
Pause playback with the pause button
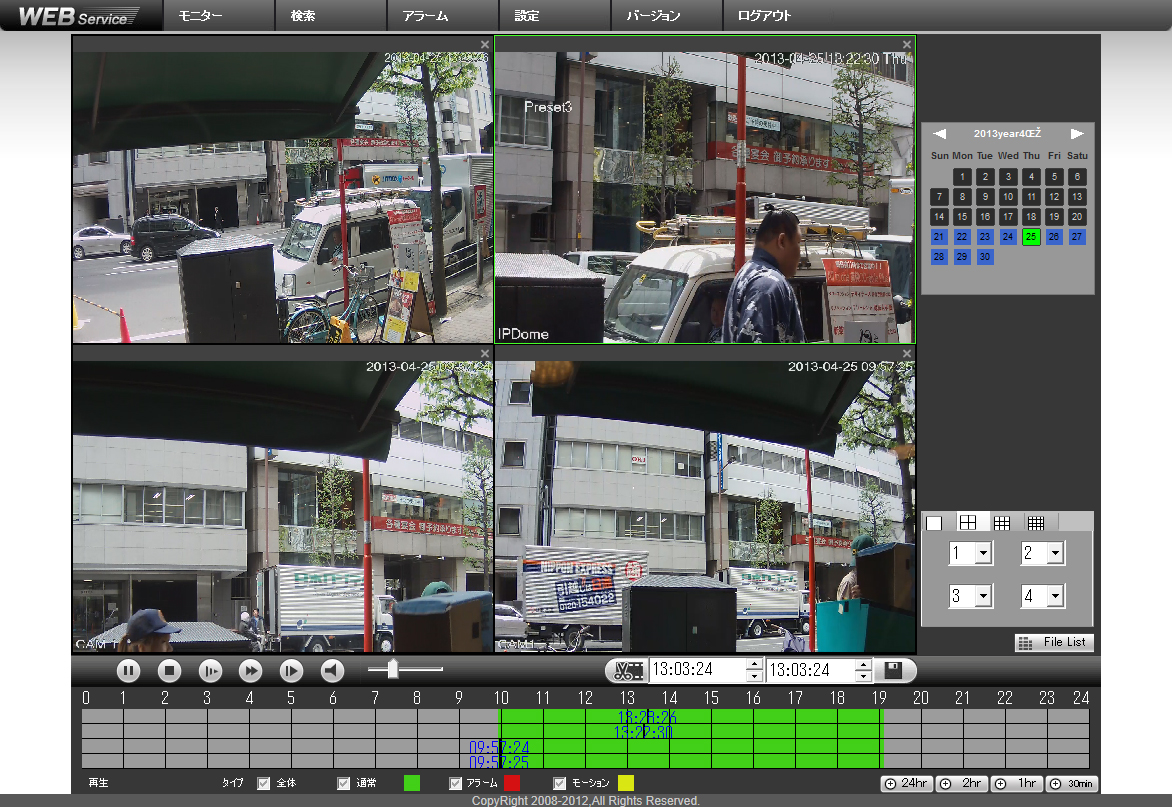129,672
